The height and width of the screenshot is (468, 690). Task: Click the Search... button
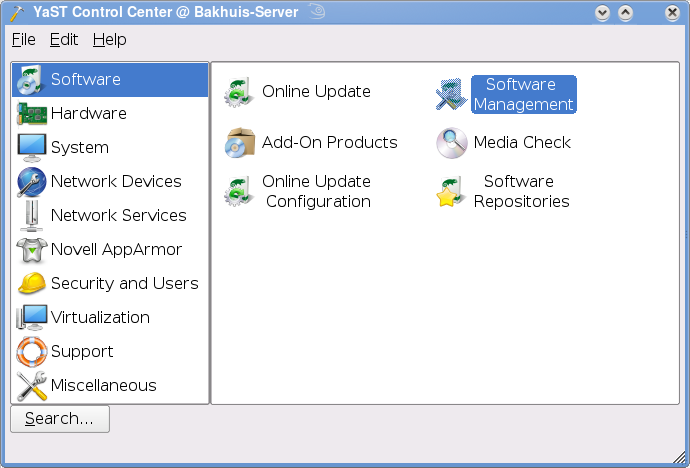click(60, 419)
